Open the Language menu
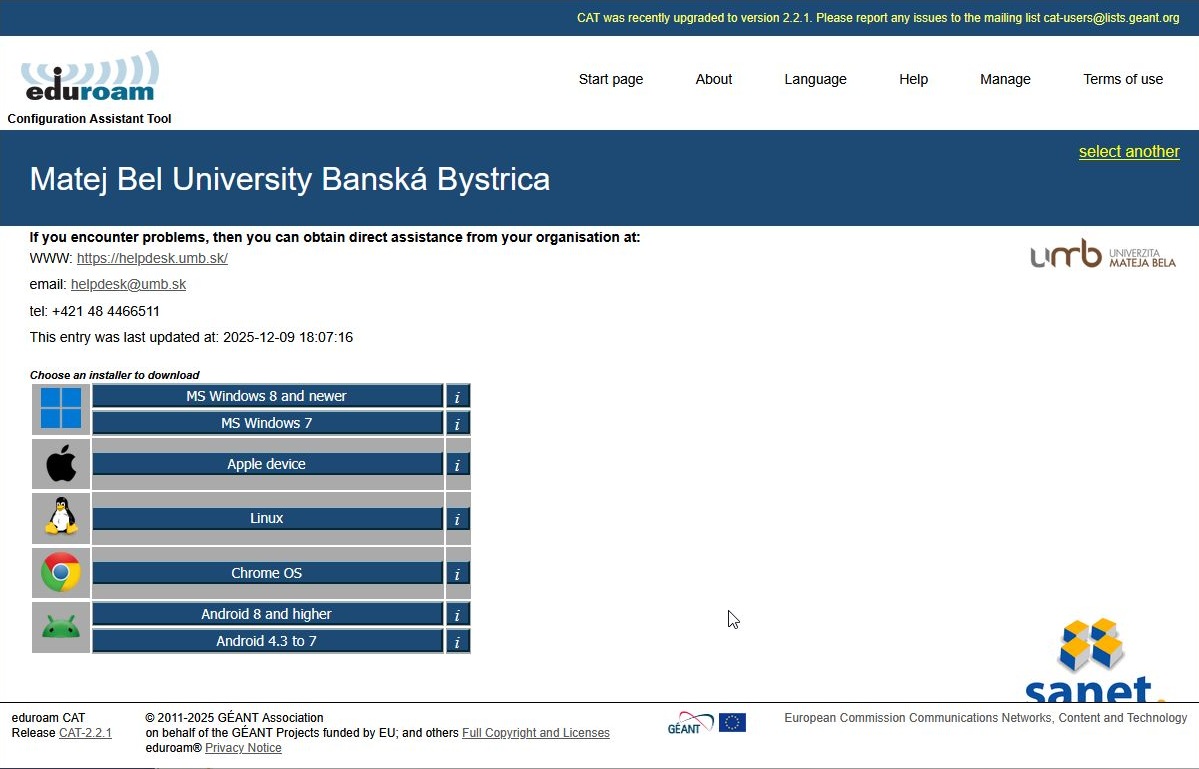 click(x=815, y=79)
